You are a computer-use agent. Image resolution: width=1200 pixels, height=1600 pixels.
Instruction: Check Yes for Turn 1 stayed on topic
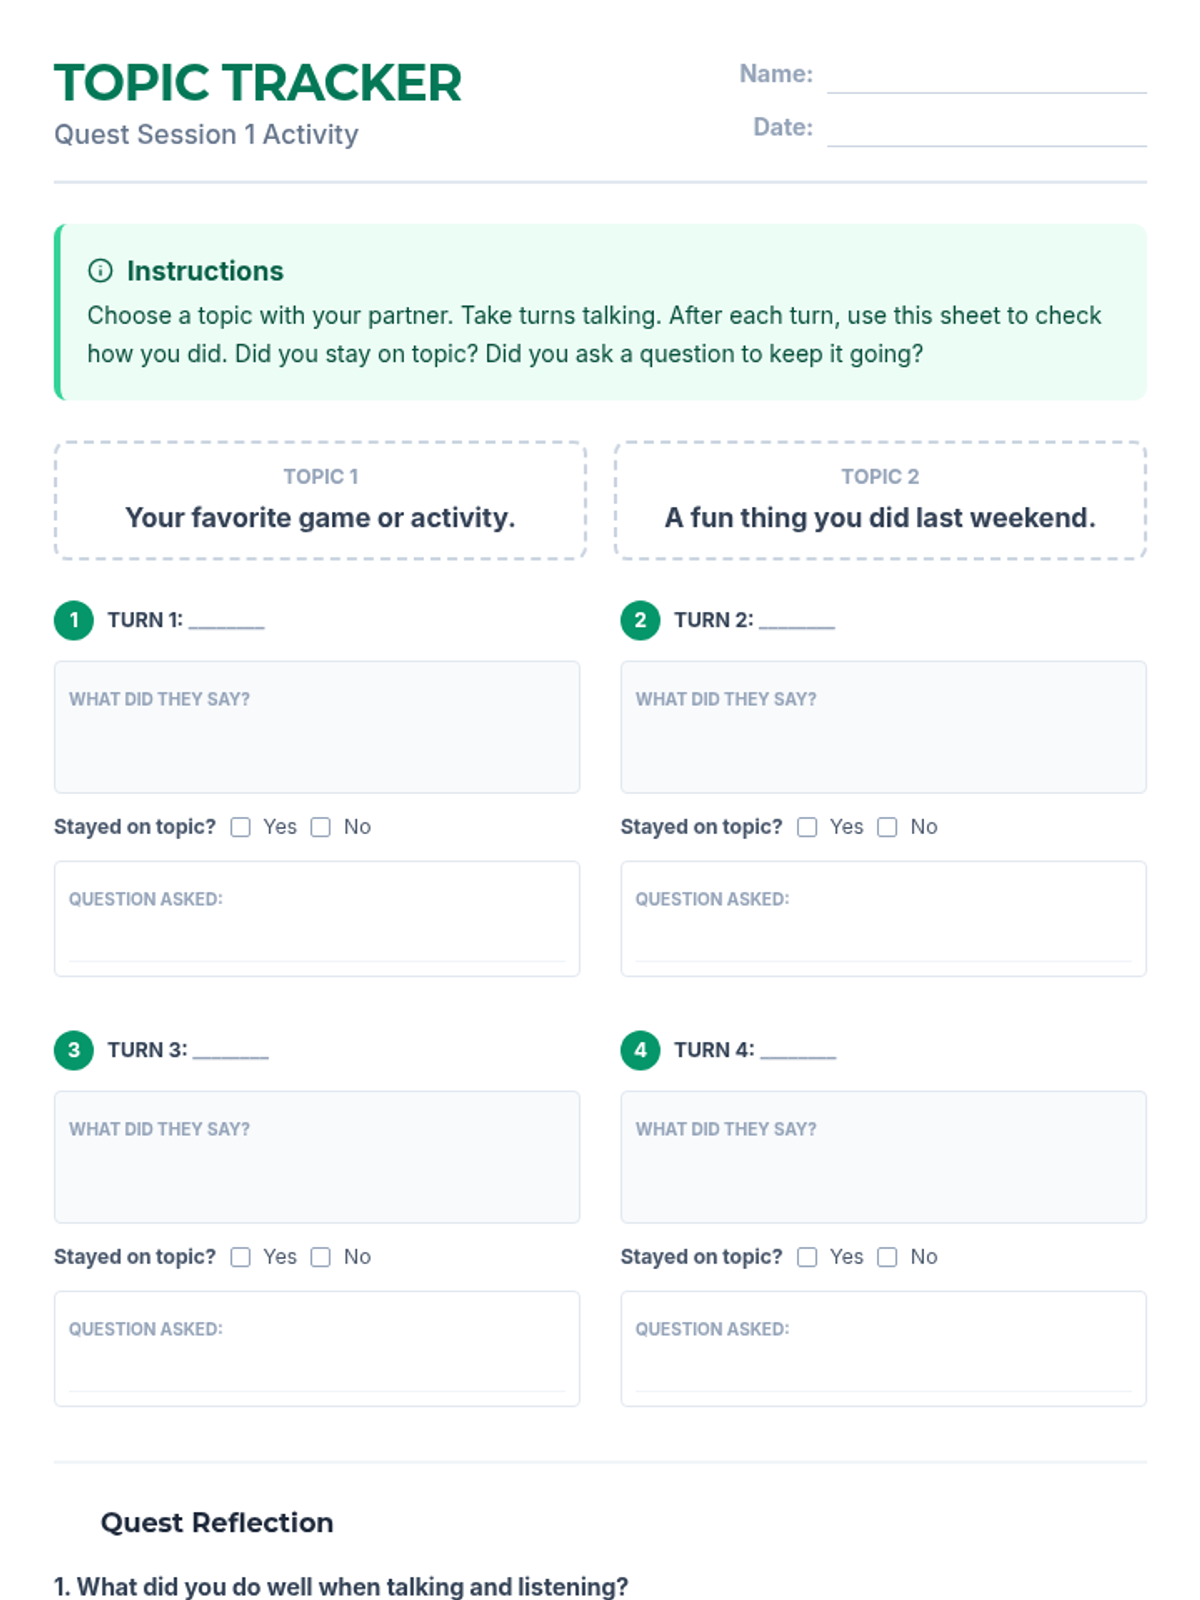pyautogui.click(x=241, y=827)
